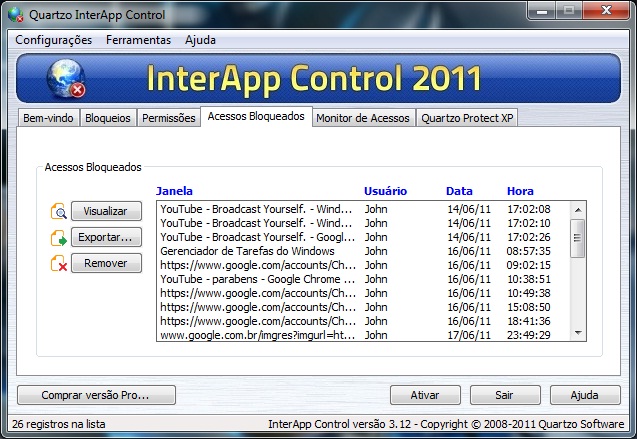Click the globe logo in banner
The height and width of the screenshot is (439, 637).
66,79
